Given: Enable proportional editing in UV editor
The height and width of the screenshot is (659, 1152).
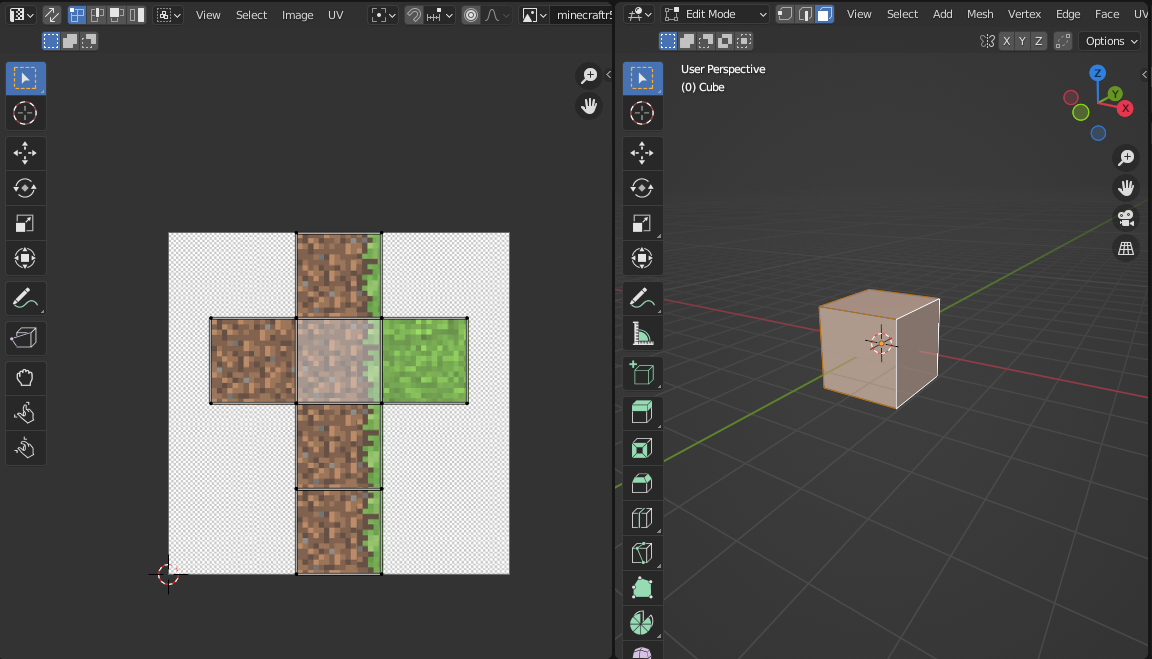Looking at the screenshot, I should [x=471, y=15].
